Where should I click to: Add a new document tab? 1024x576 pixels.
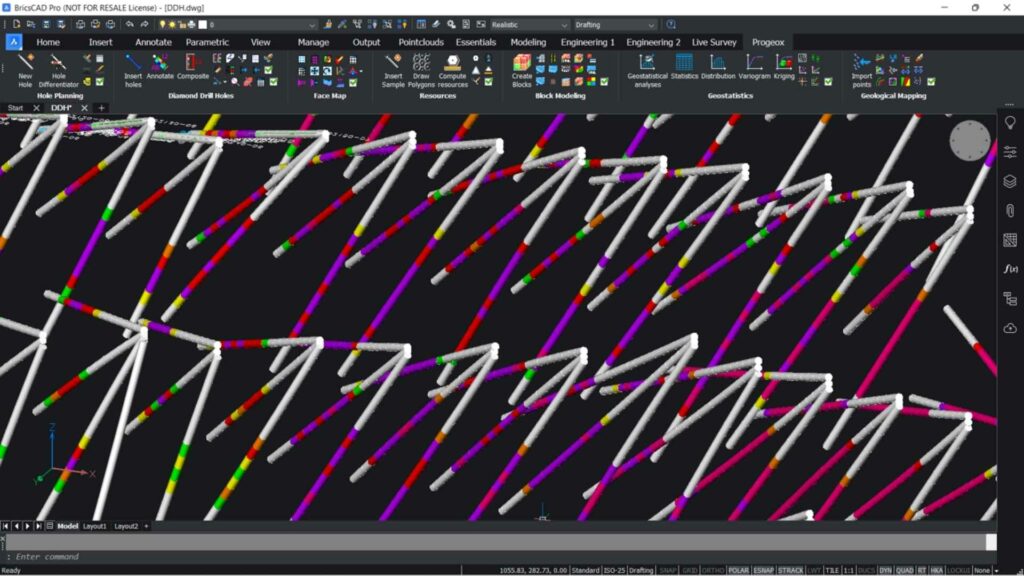click(x=101, y=108)
